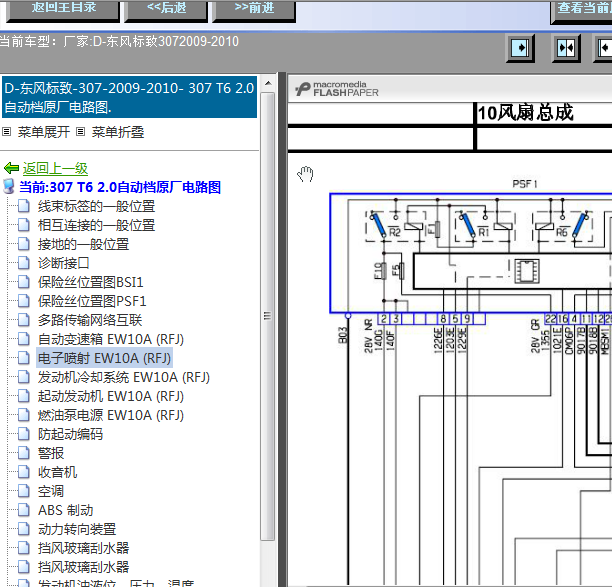Click page icon beside 线束标签的一般位置
The width and height of the screenshot is (612, 587).
(23, 206)
